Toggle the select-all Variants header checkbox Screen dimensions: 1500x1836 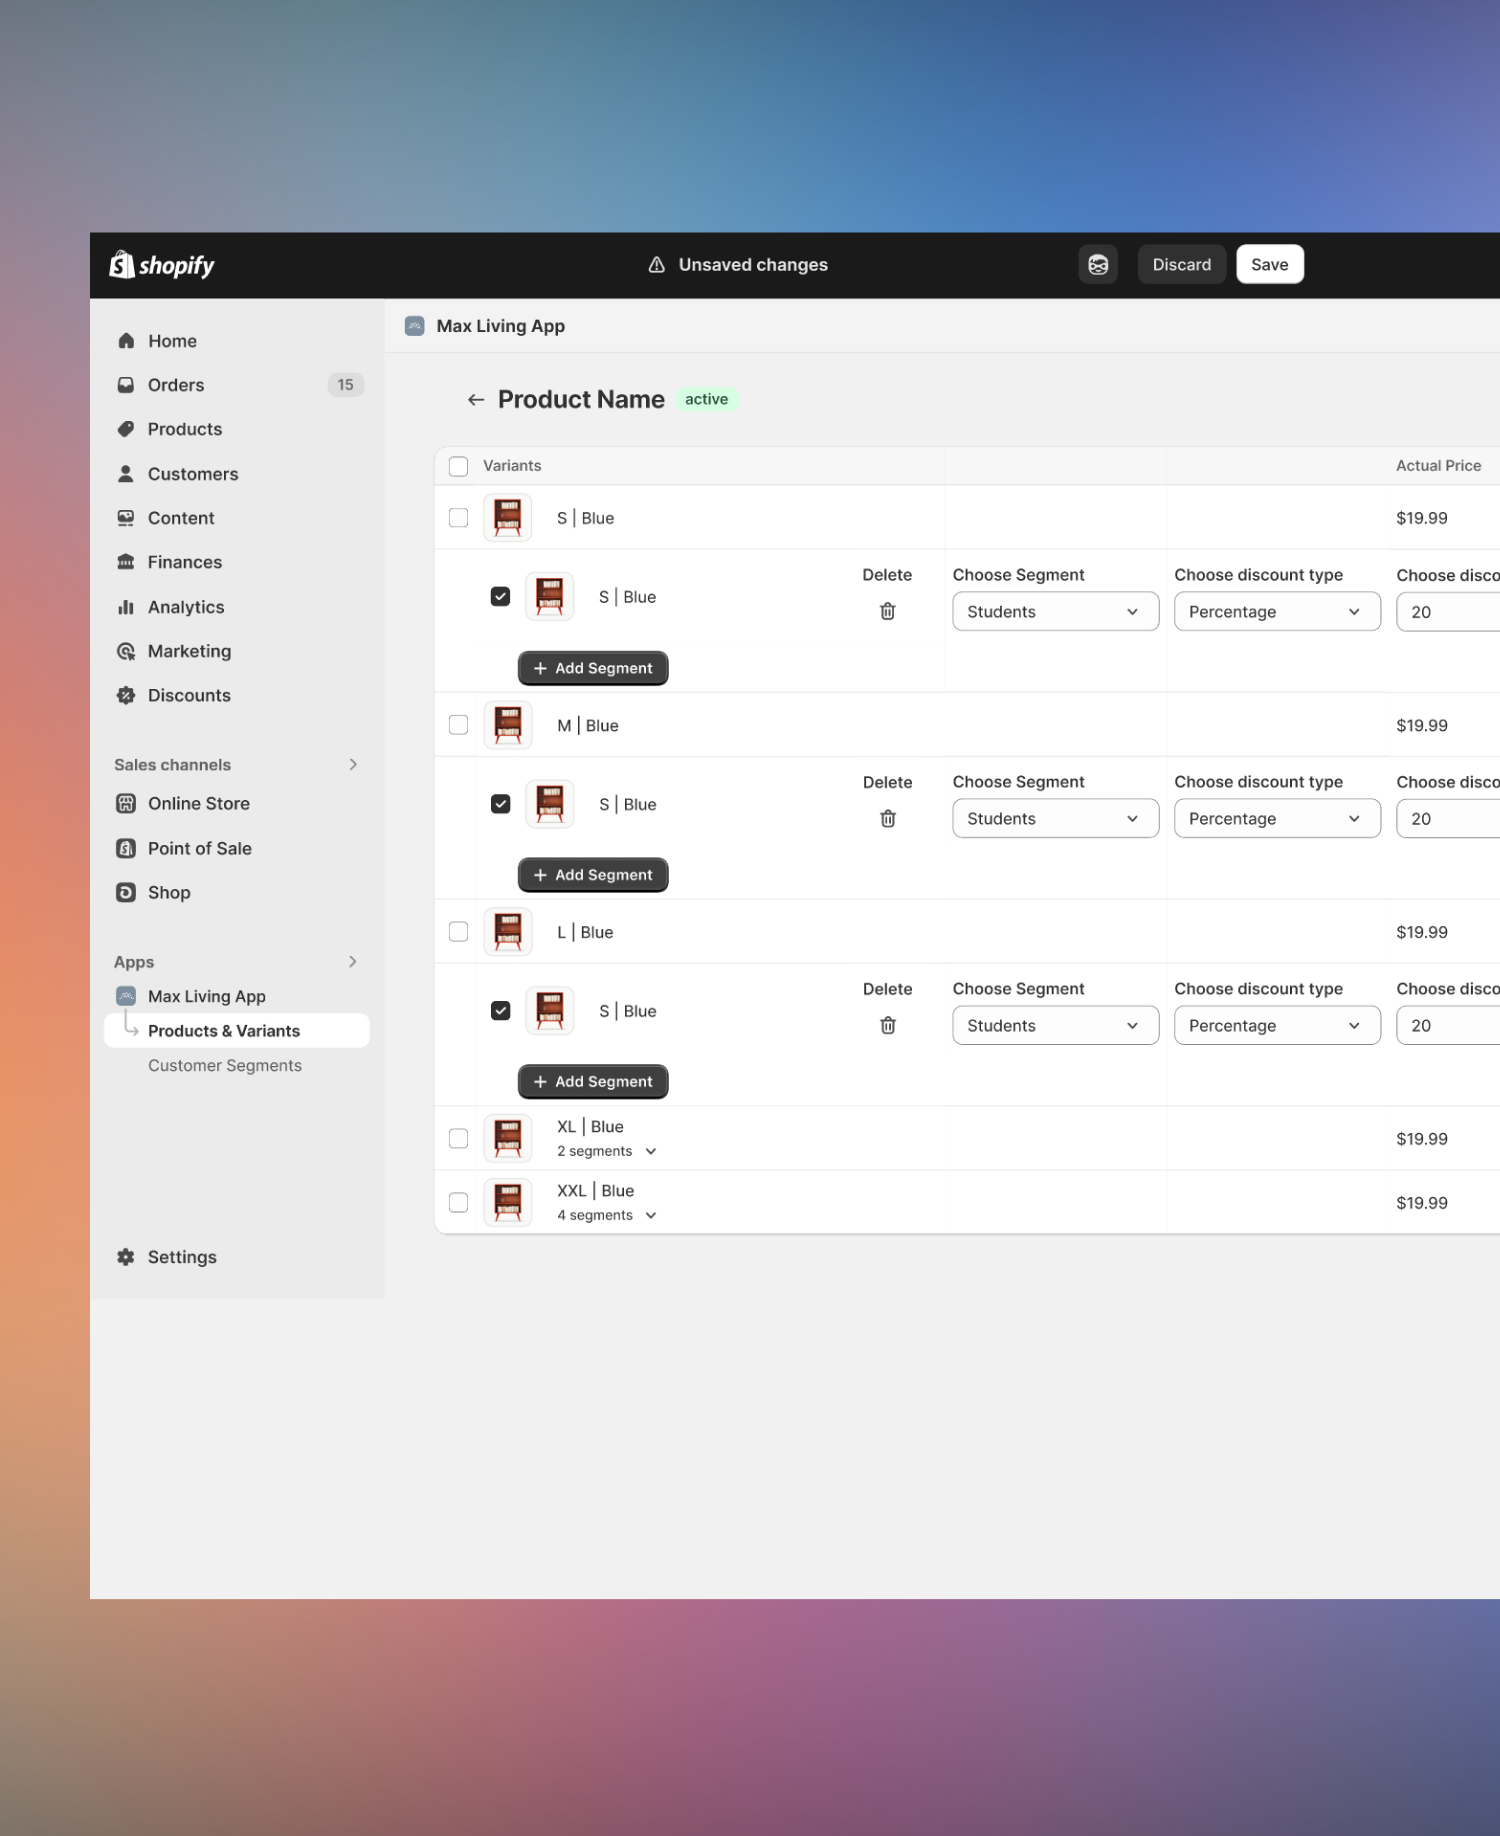point(458,466)
